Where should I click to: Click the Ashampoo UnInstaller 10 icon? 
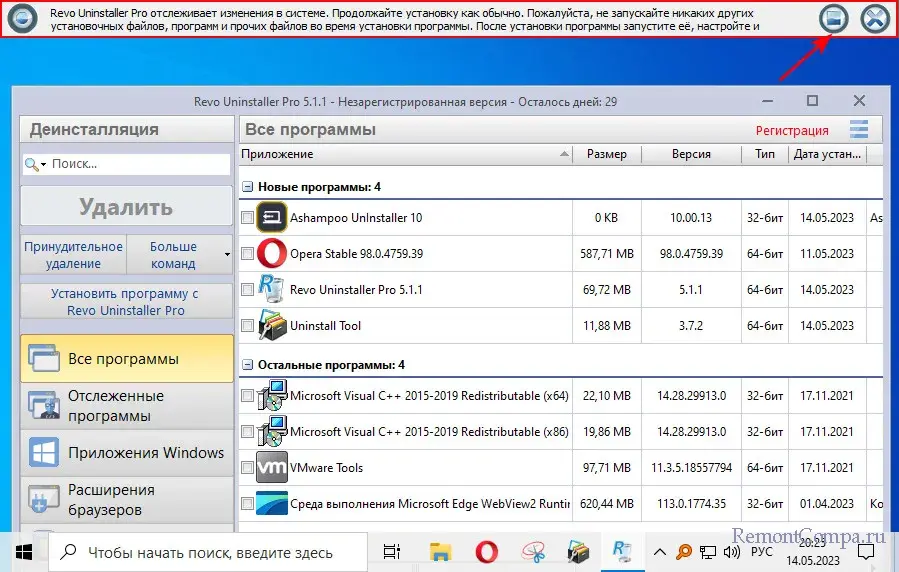pos(272,218)
